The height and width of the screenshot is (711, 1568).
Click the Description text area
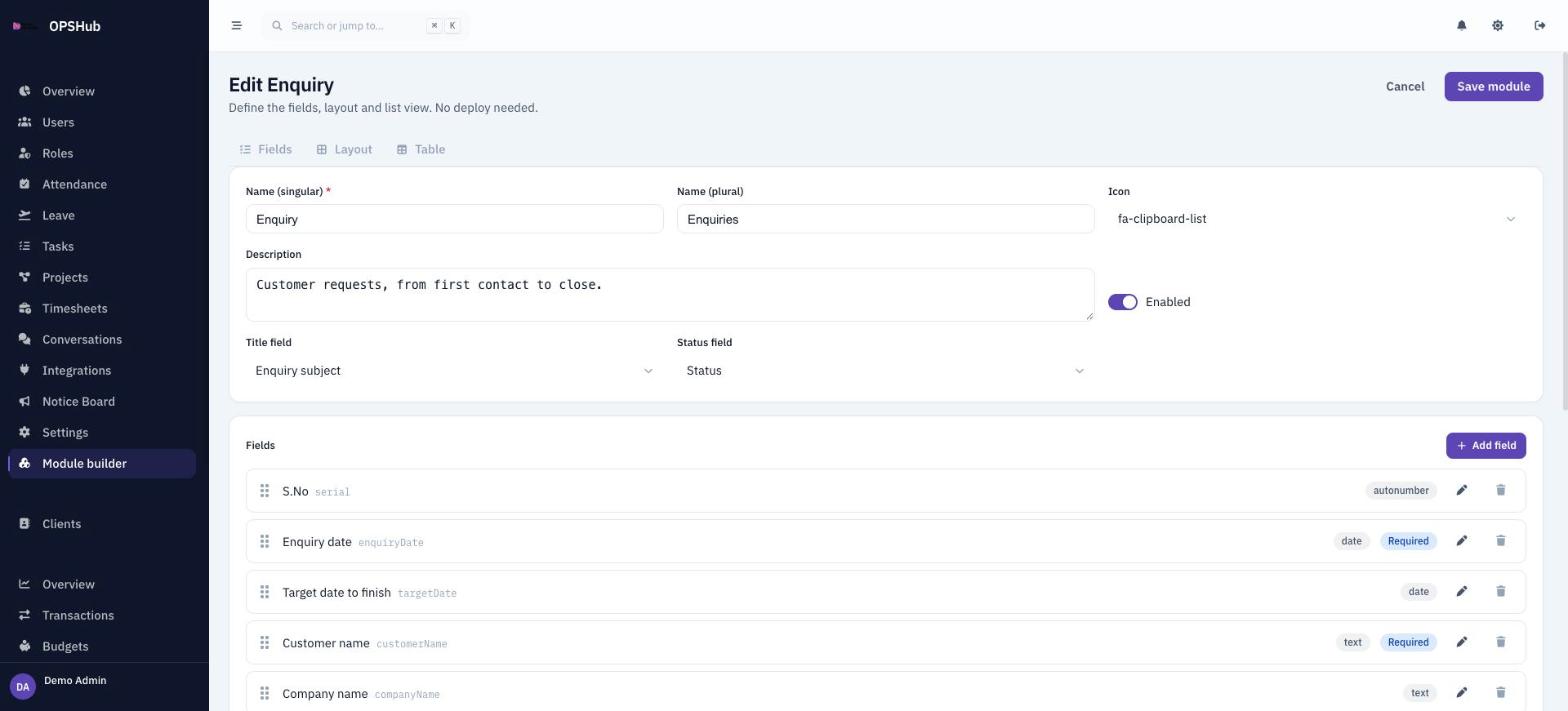point(669,295)
